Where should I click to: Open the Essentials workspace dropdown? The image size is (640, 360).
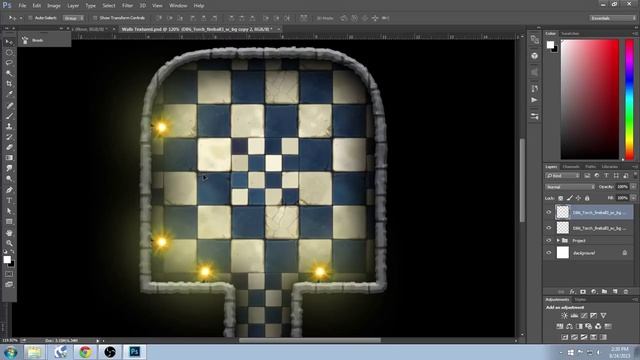click(x=612, y=18)
